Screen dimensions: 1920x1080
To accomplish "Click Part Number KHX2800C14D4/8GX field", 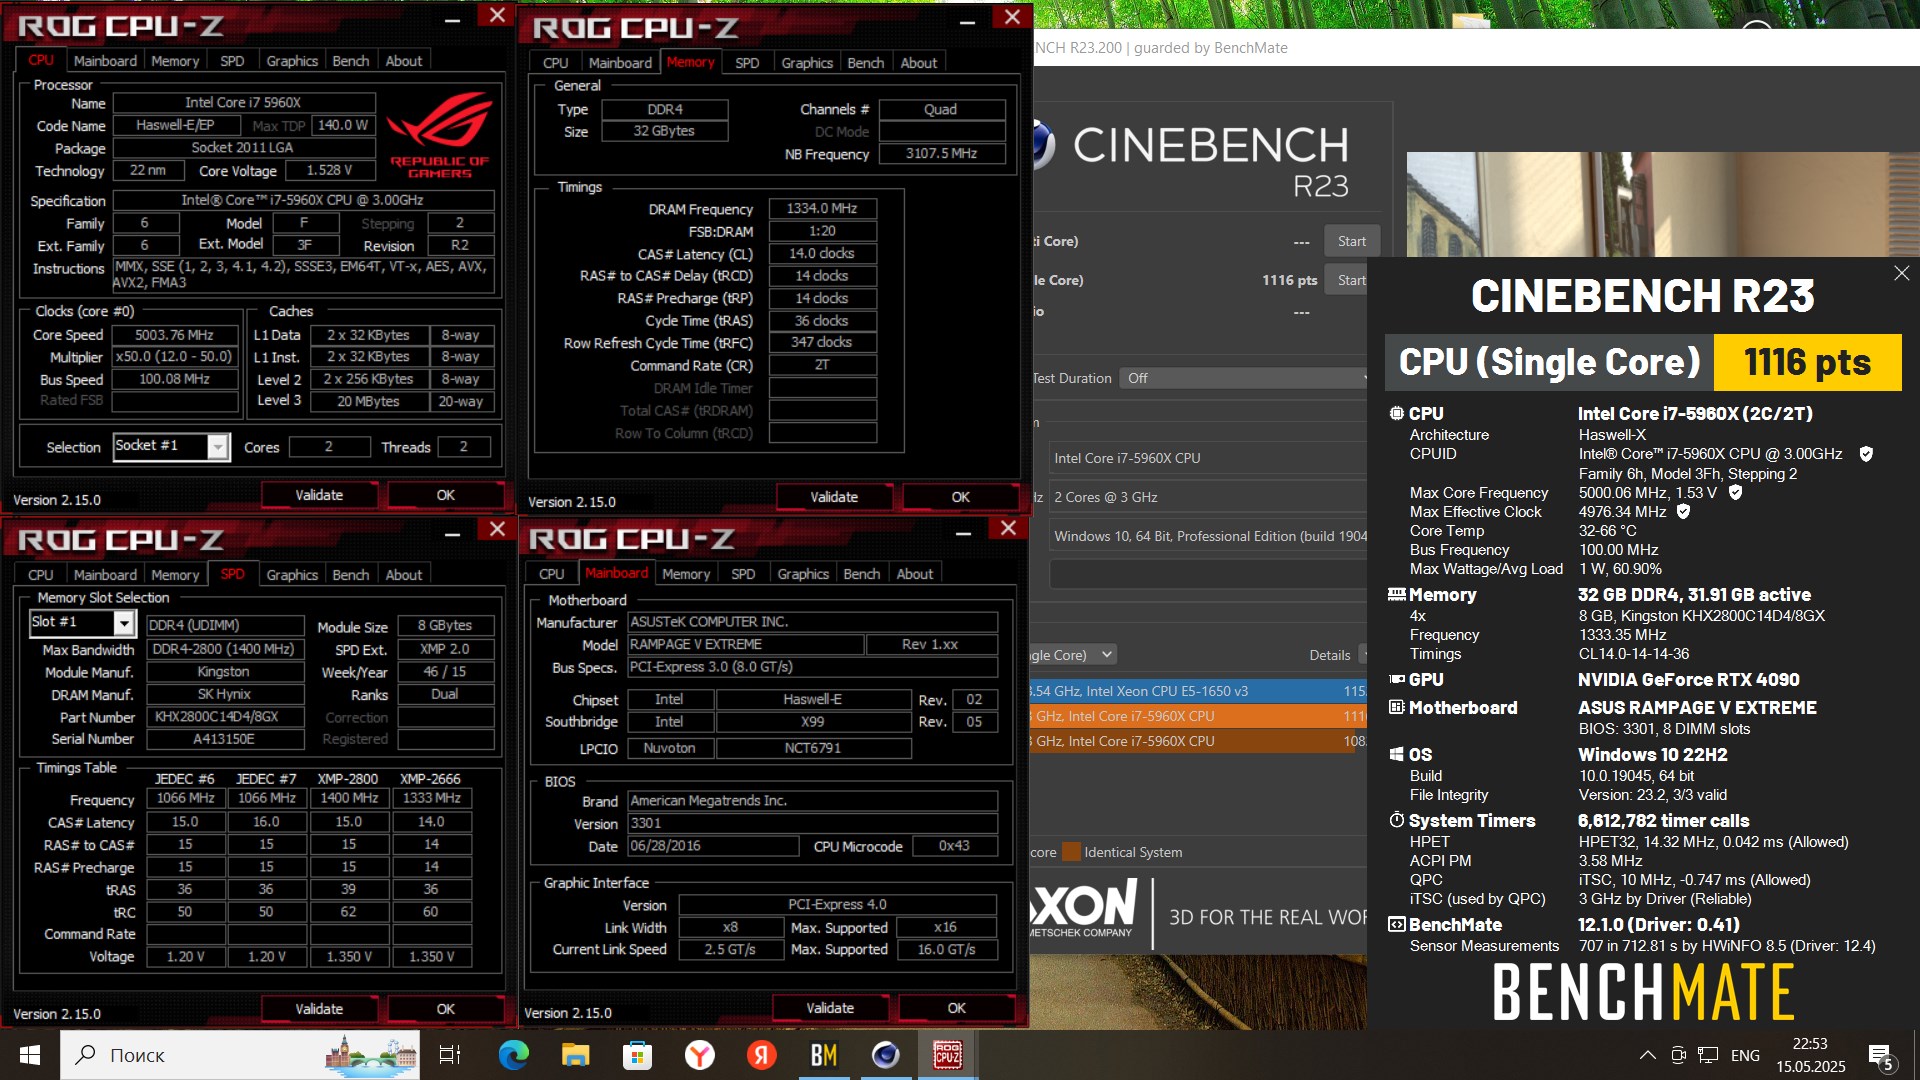I will [x=225, y=717].
